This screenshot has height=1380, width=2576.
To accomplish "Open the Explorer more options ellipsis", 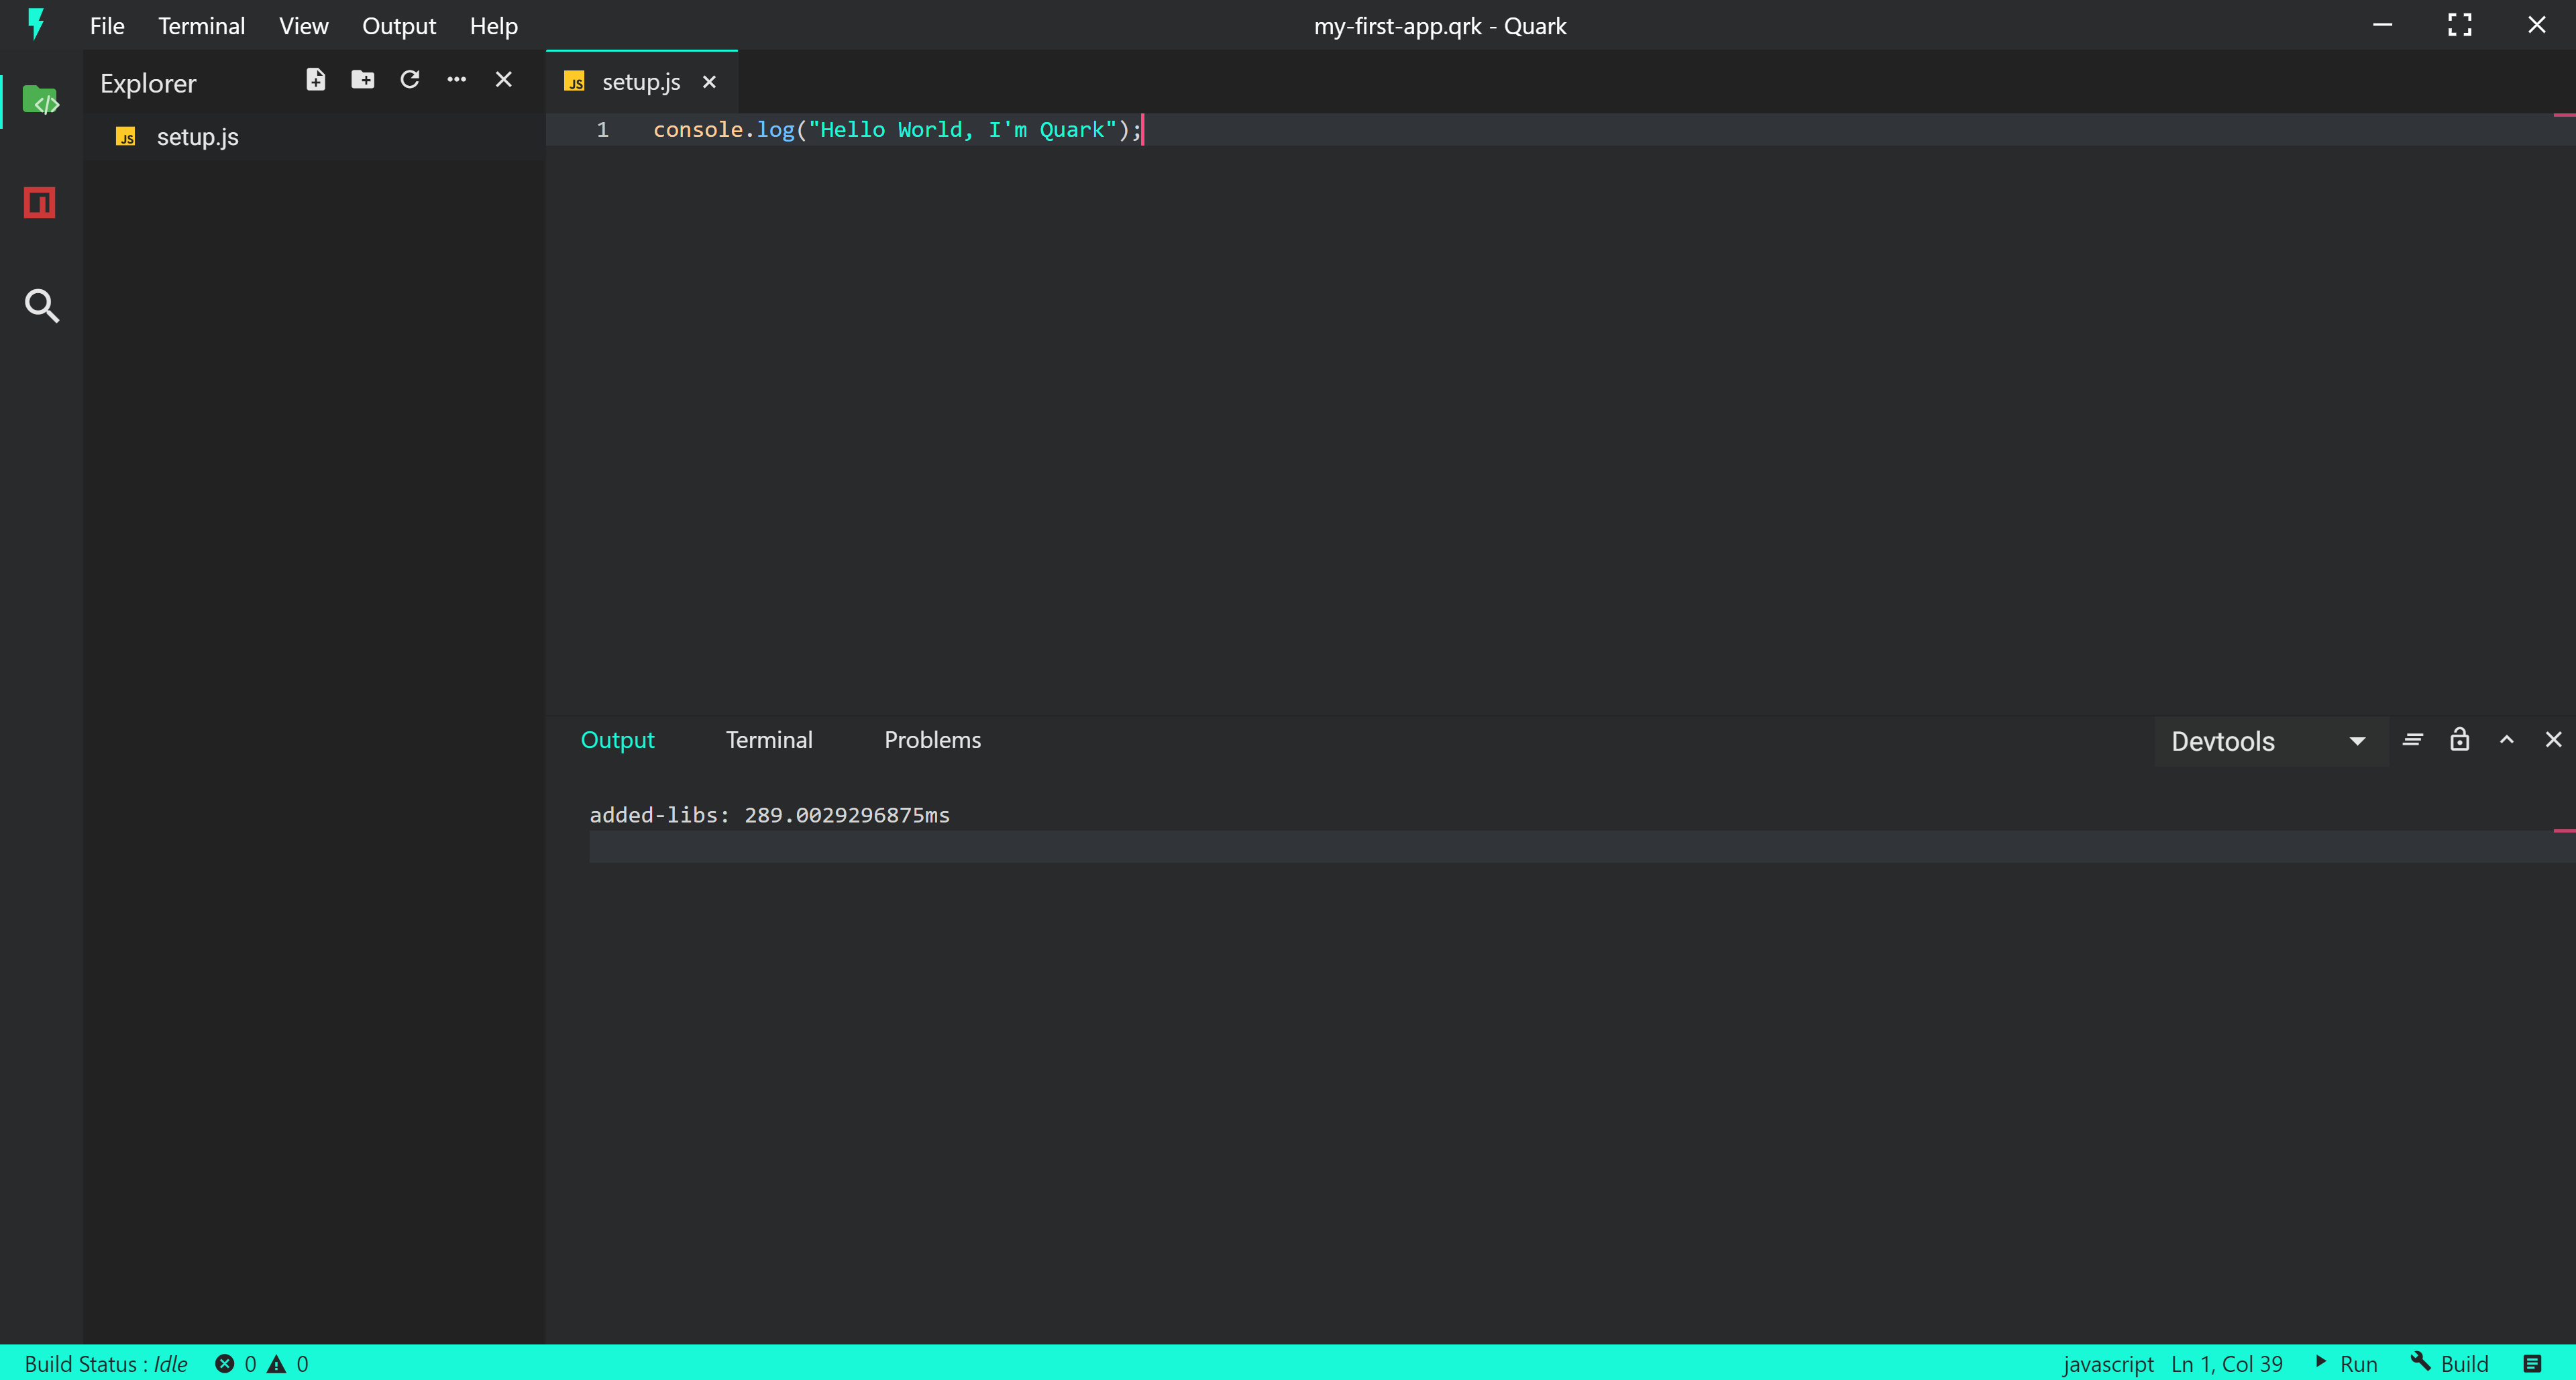I will pyautogui.click(x=457, y=80).
